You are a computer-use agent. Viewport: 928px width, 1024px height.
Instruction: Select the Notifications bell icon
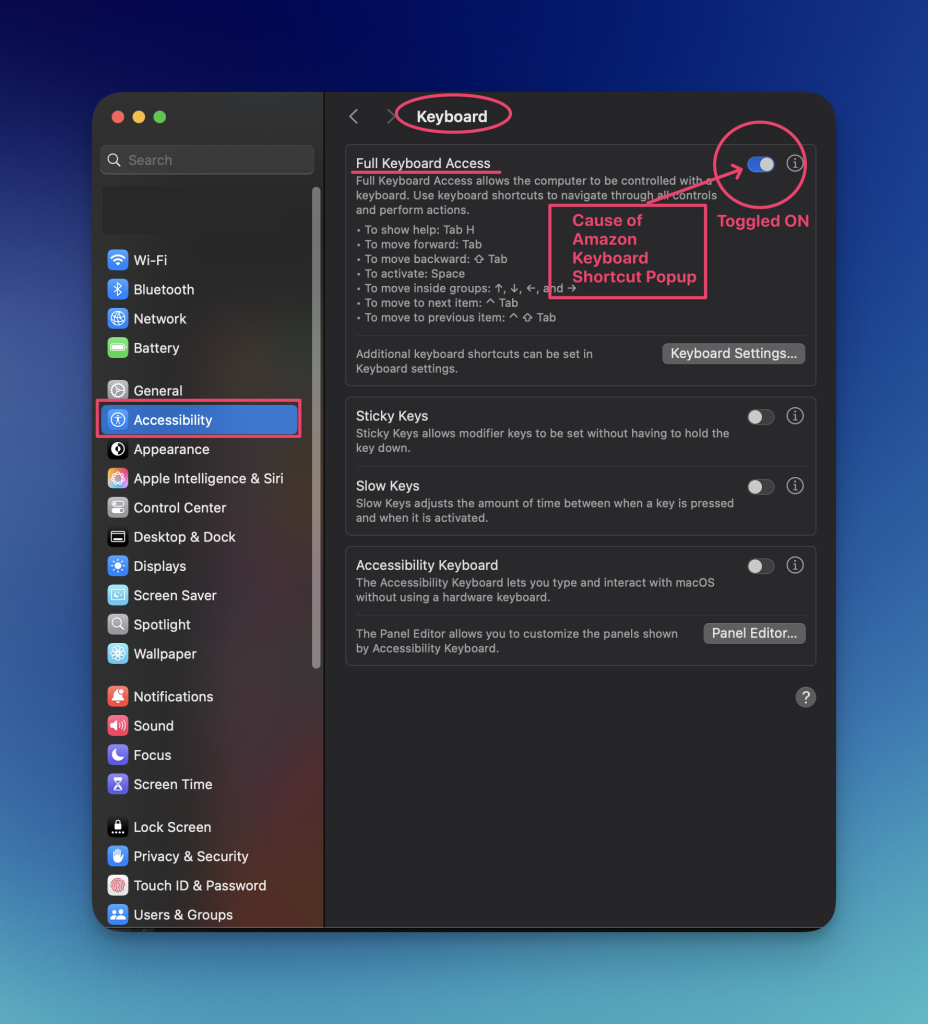click(x=118, y=696)
